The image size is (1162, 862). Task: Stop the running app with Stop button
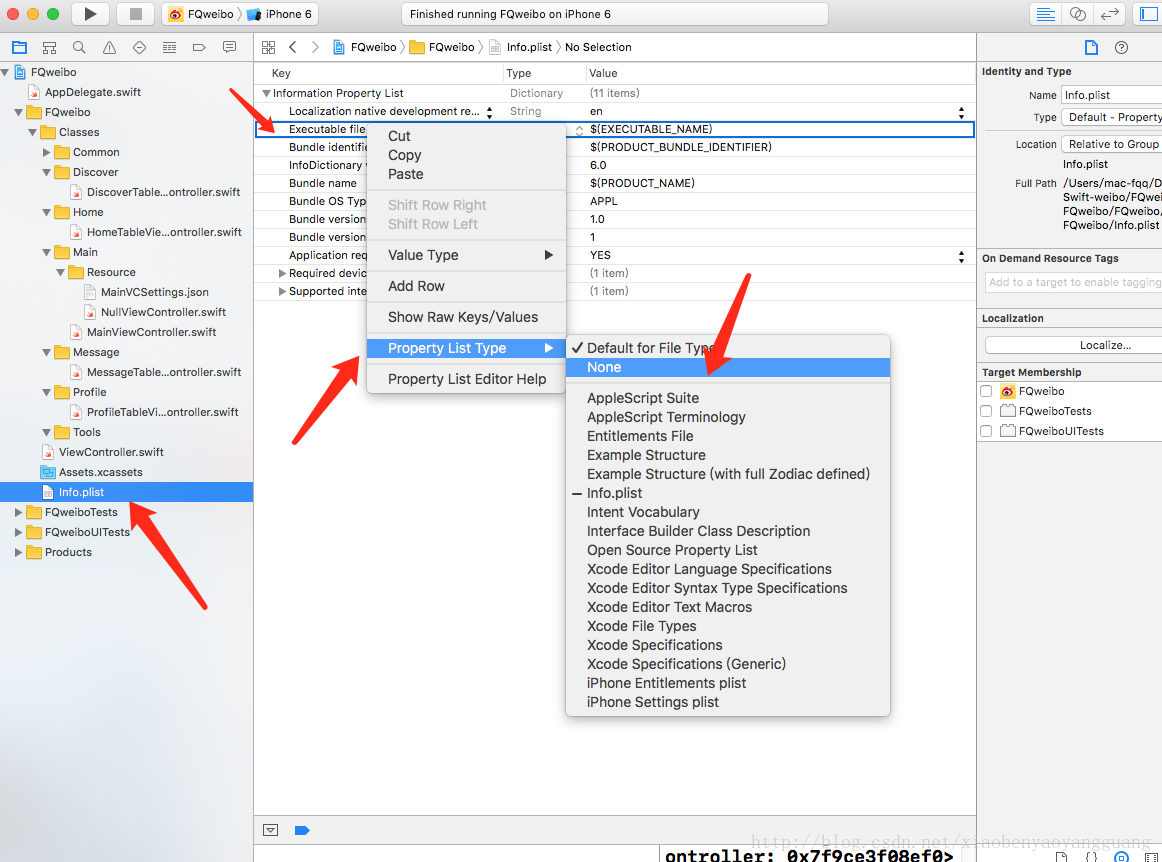[x=136, y=14]
